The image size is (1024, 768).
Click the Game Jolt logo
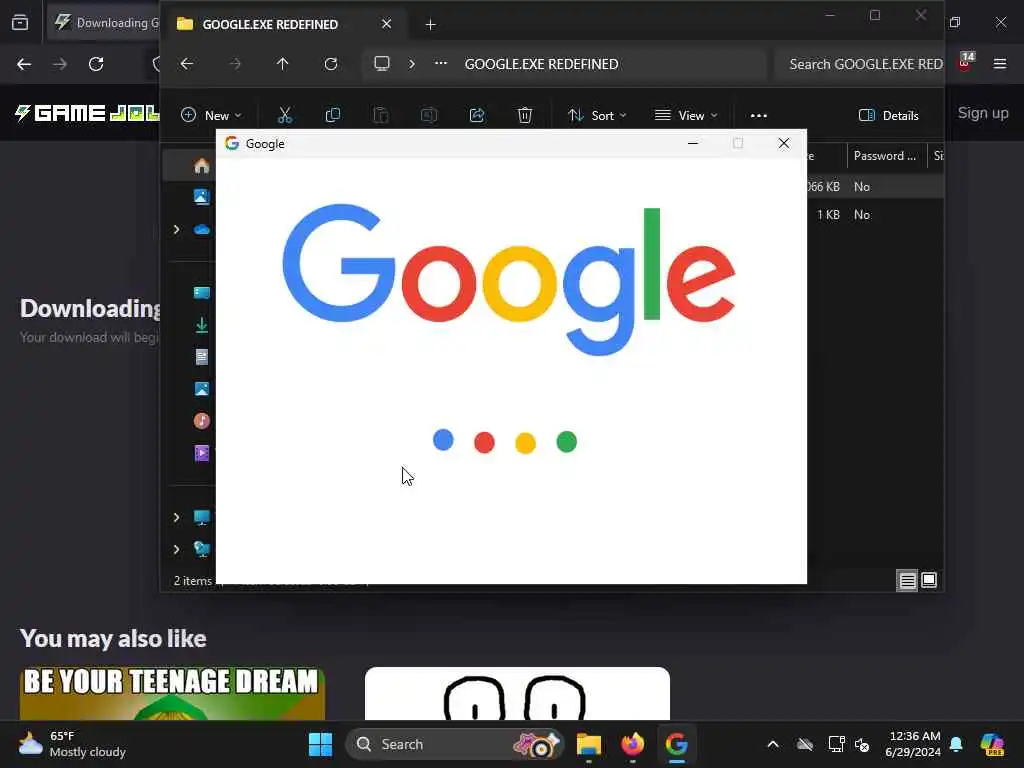87,113
